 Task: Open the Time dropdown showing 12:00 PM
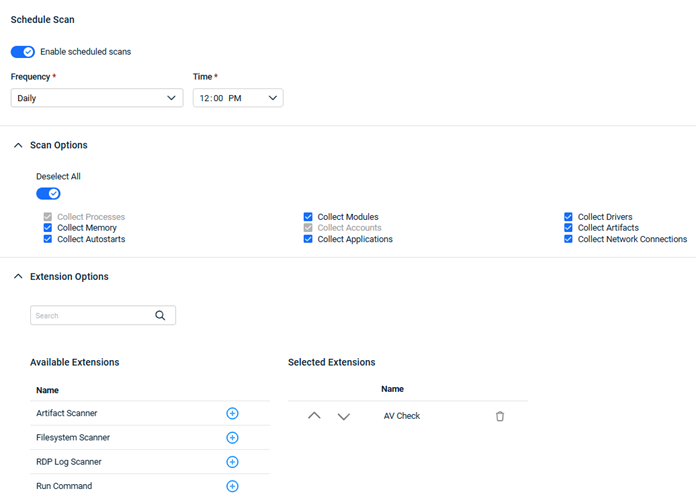click(x=238, y=98)
